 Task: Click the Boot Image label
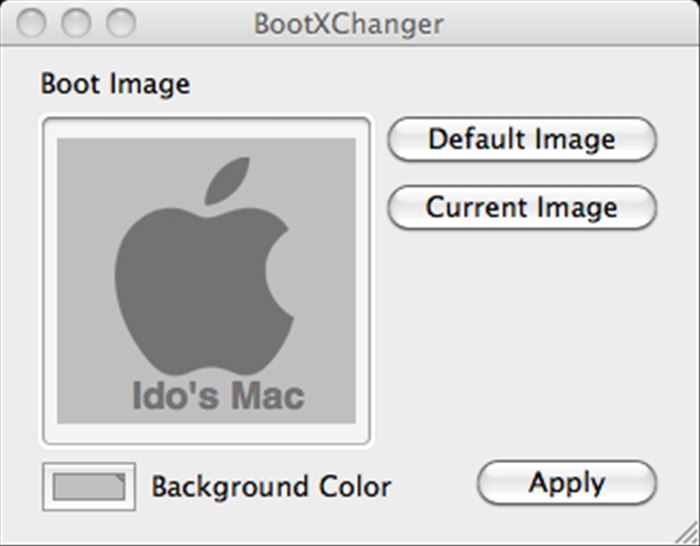coord(115,84)
